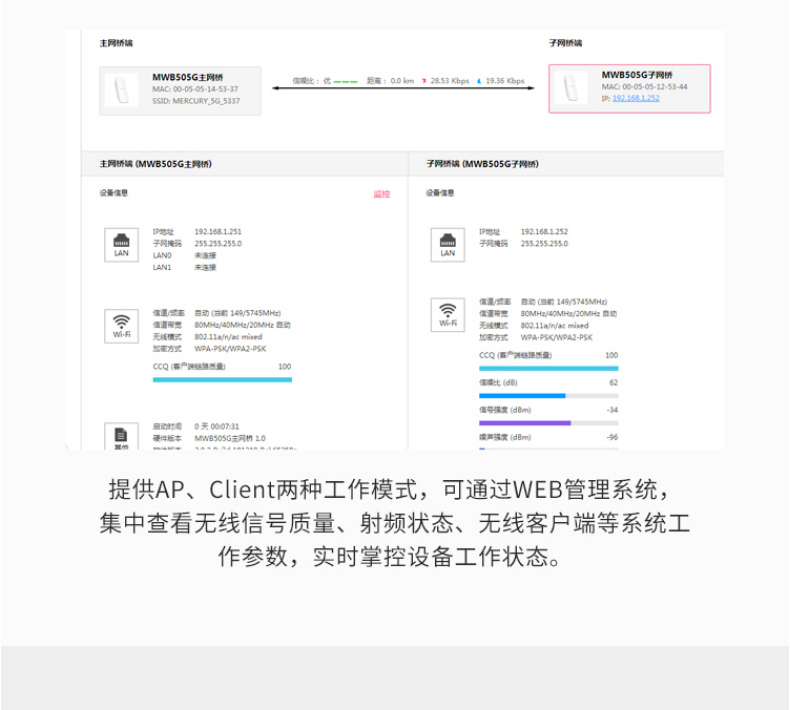
Task: Click the 设备信息 heading in 主网桥端 panel
Action: [x=114, y=193]
